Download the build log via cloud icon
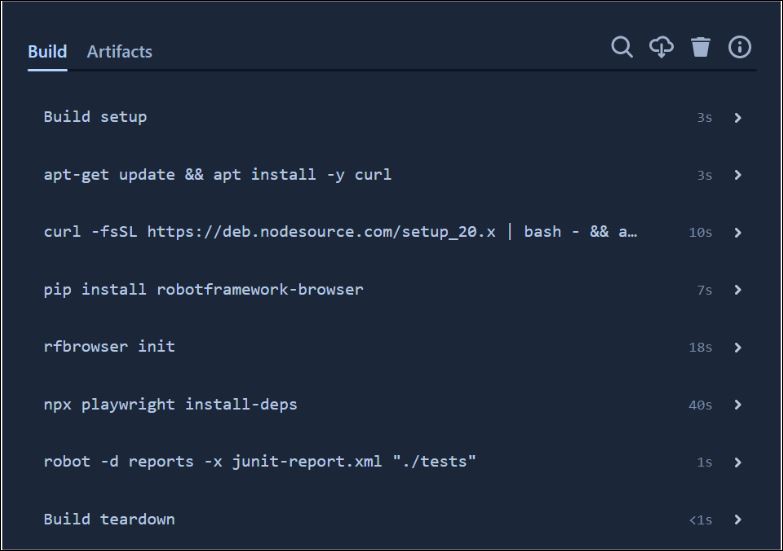The width and height of the screenshot is (783, 551). tap(661, 47)
